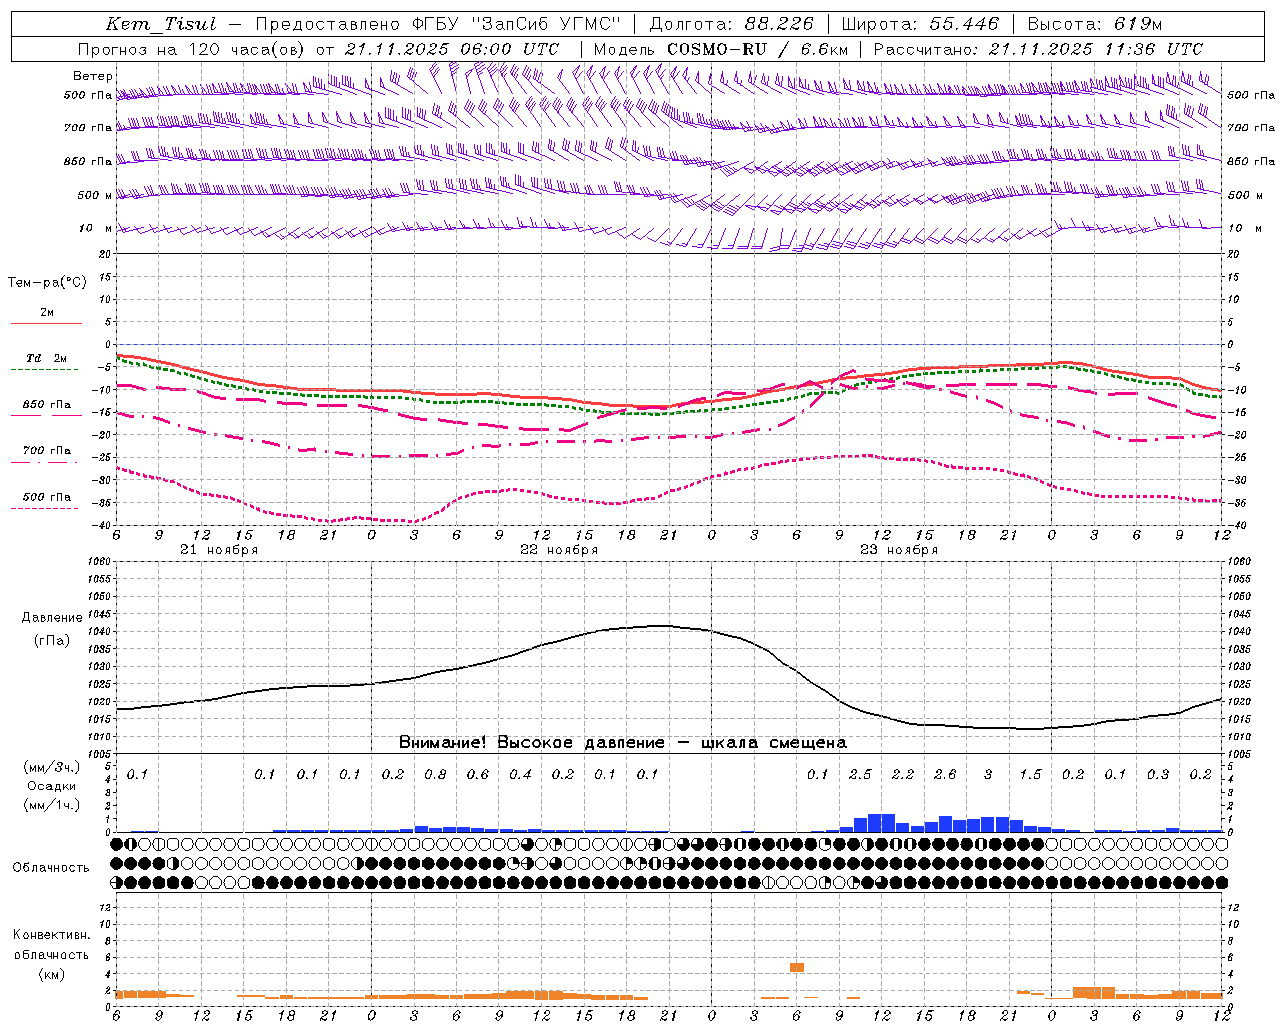Click the 'Ветер' wind panel label
The image size is (1280, 1024).
tap(93, 76)
